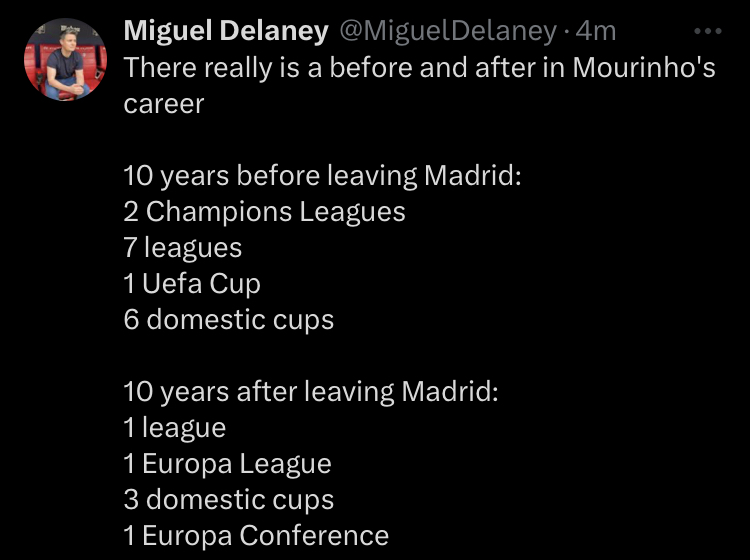Screen dimensions: 750x560
Task: Open Miguel Delaney's profile picture
Action: (x=66, y=59)
